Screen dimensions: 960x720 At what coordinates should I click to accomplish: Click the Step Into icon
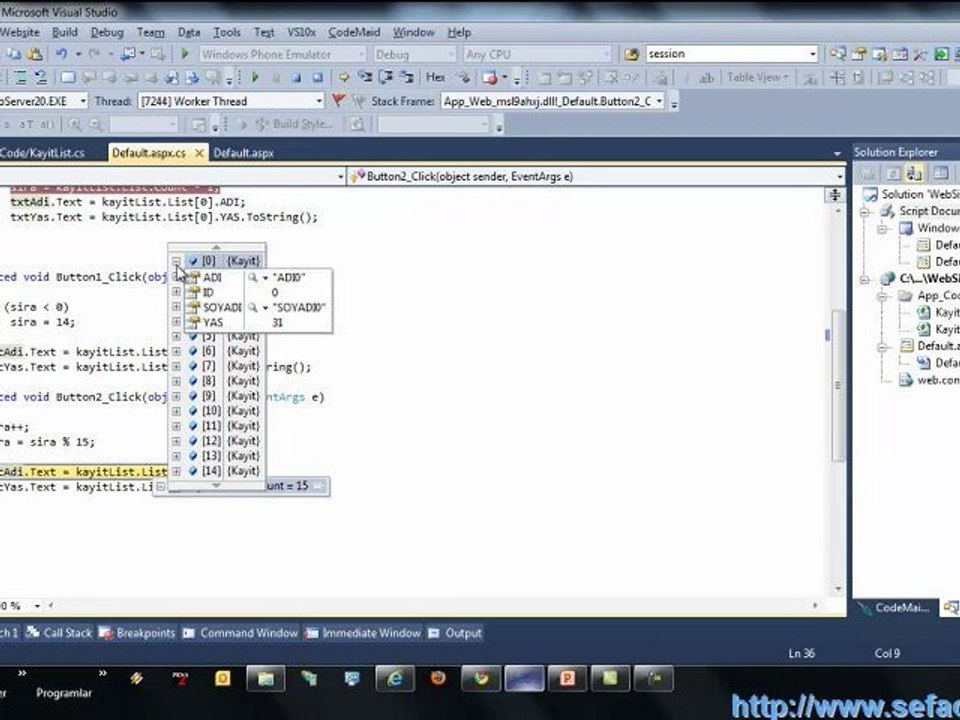click(365, 77)
